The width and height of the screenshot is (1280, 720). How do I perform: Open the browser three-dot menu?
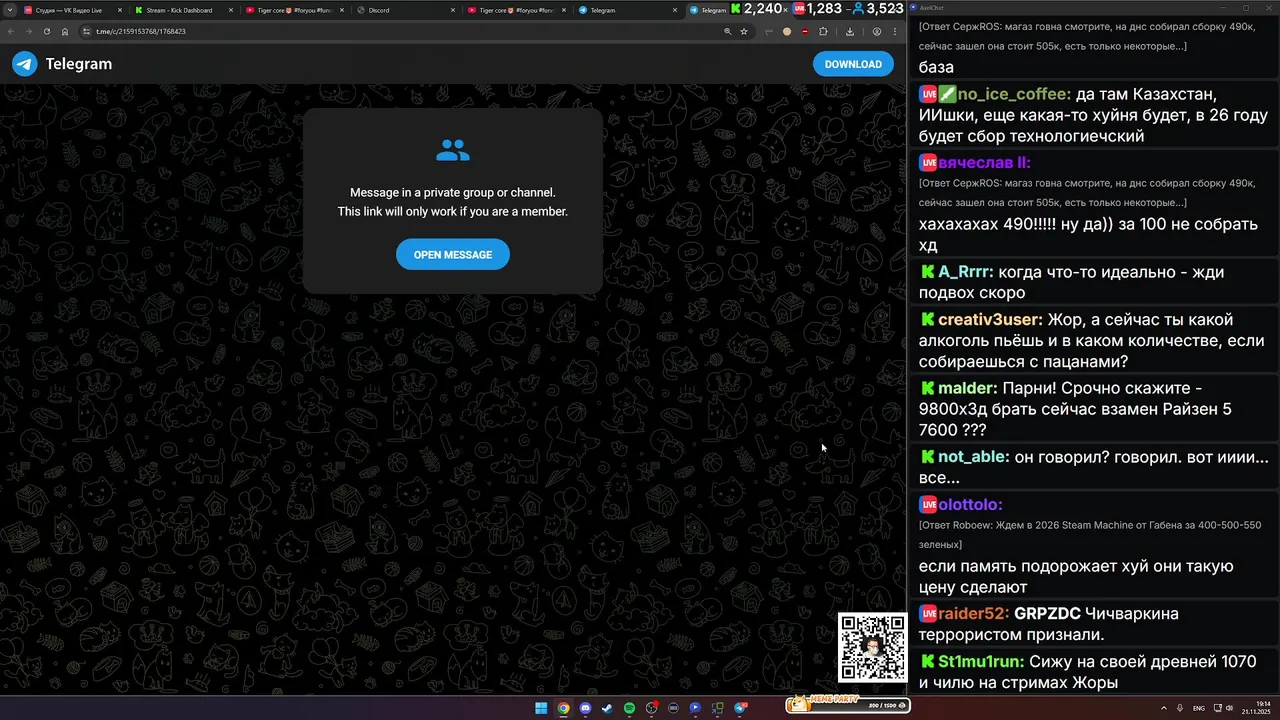tap(894, 31)
